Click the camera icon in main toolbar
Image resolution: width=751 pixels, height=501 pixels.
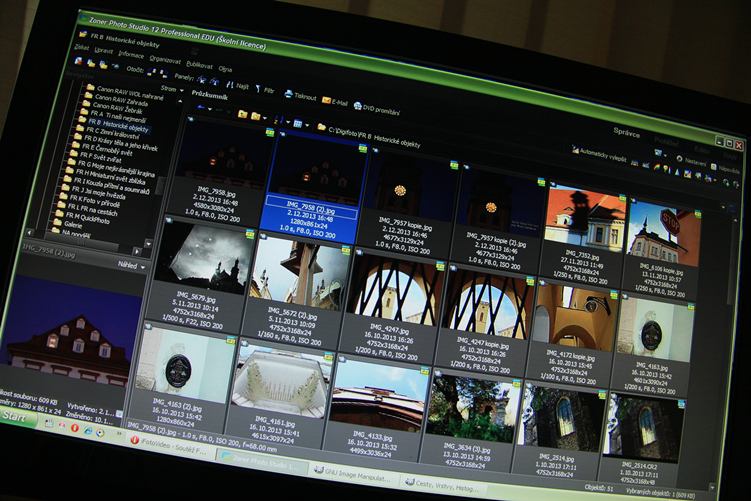[115, 66]
